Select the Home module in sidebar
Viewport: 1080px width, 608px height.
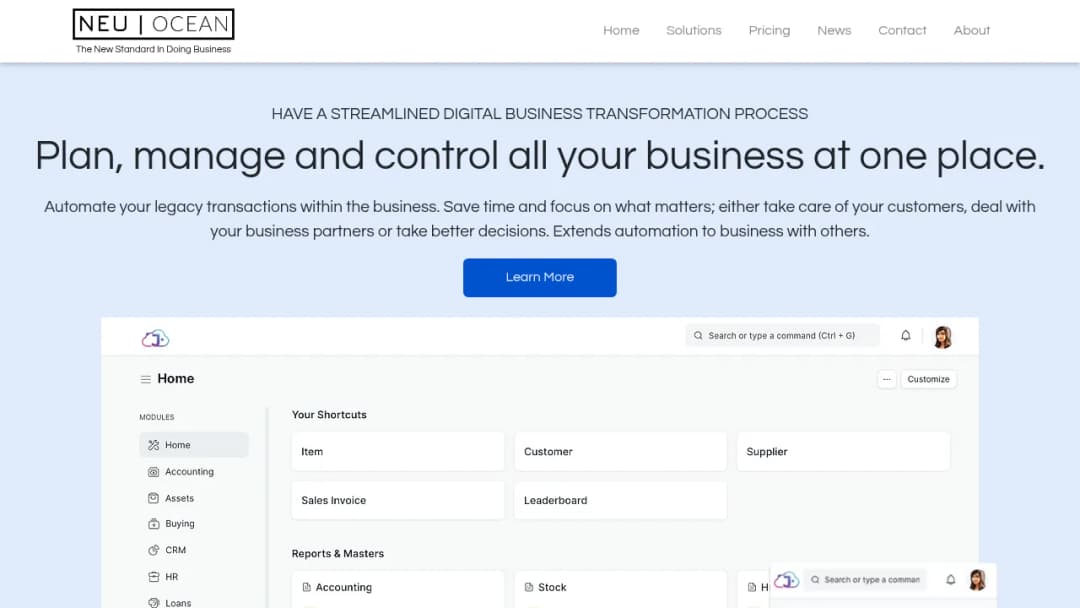click(x=194, y=445)
